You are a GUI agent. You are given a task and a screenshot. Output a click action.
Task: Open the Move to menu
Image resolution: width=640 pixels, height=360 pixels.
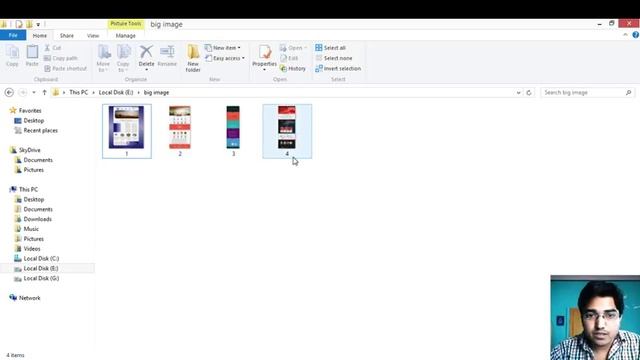[103, 58]
